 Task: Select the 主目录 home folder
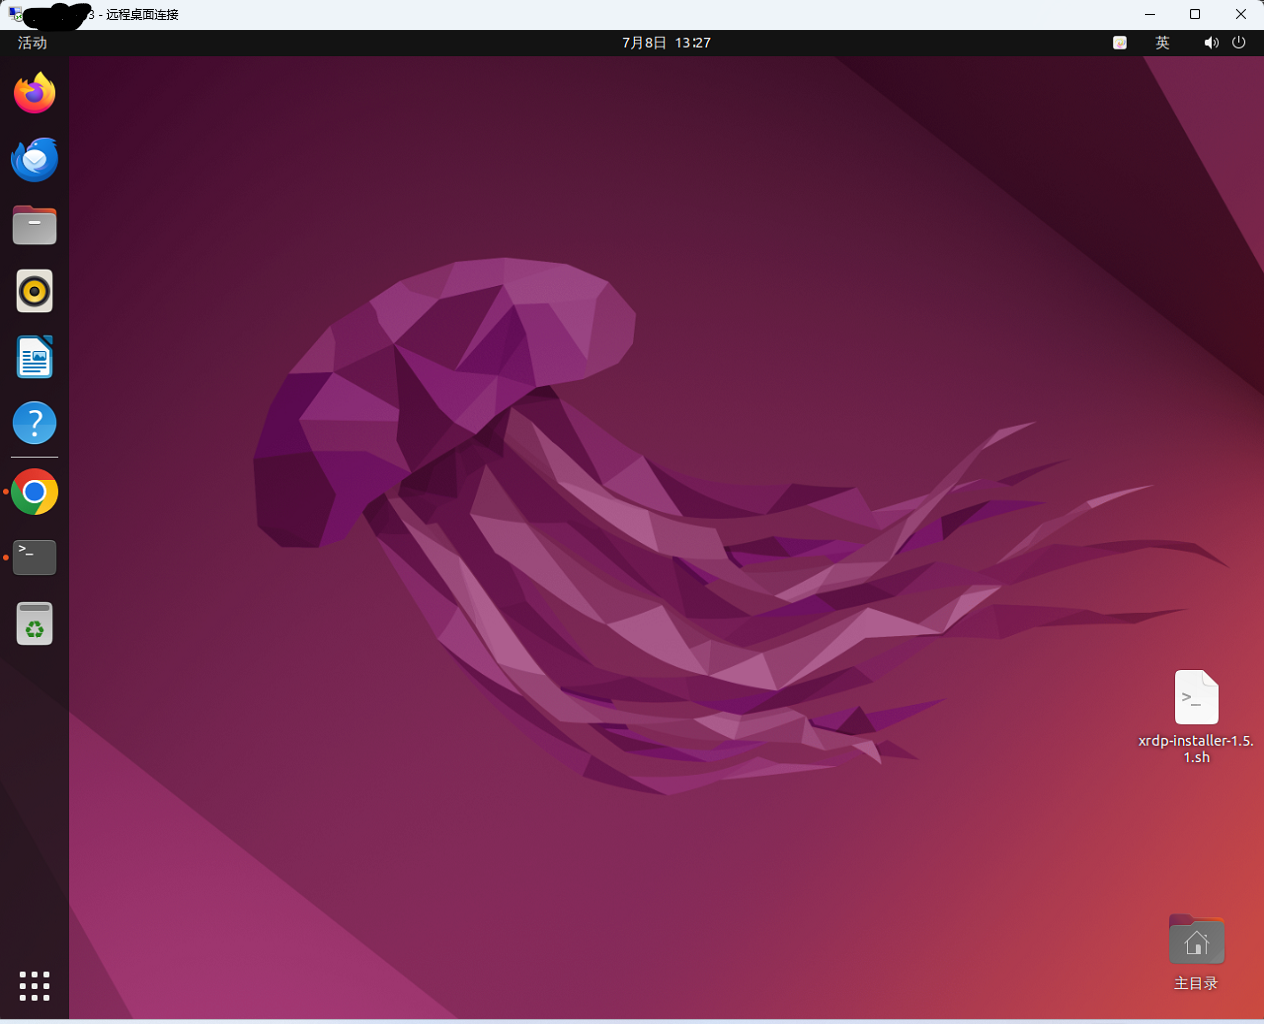1196,941
